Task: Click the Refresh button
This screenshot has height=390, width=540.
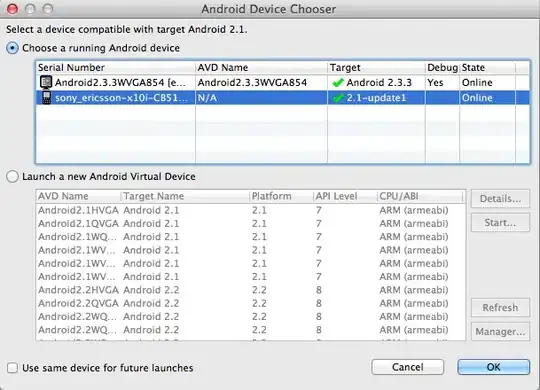Action: [x=500, y=307]
